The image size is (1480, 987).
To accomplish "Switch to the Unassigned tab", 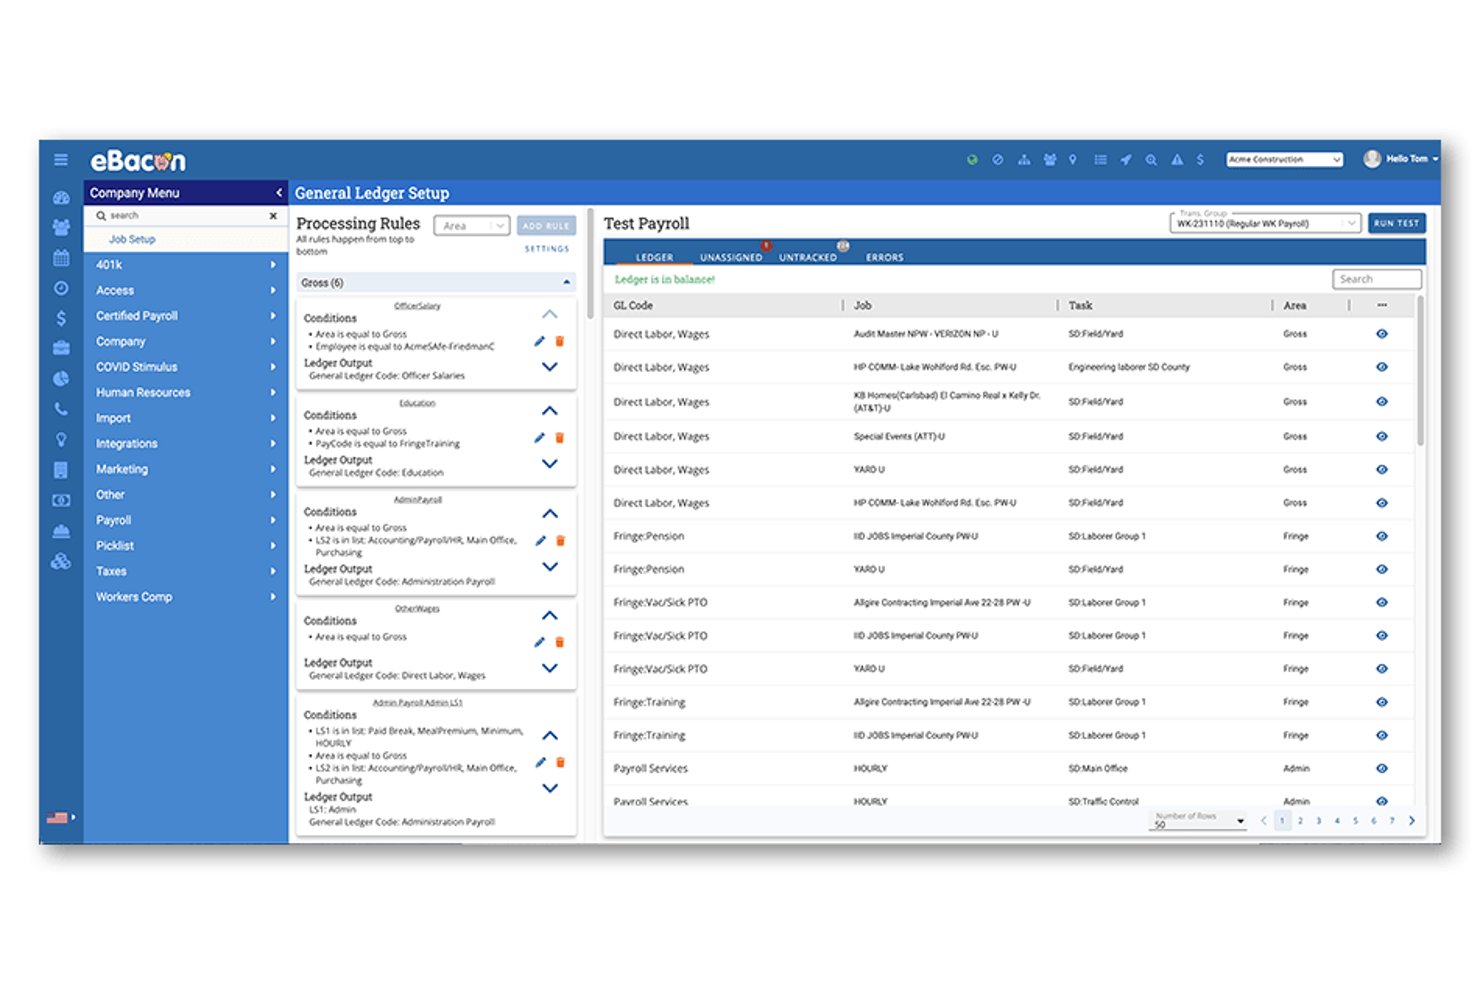I will [731, 258].
